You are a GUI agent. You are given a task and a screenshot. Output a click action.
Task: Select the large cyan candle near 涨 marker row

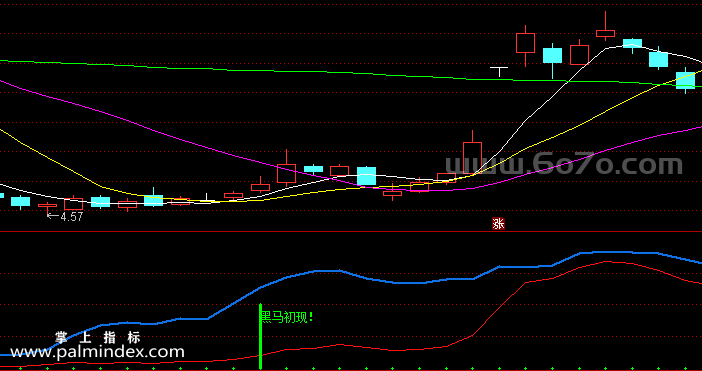coord(366,176)
